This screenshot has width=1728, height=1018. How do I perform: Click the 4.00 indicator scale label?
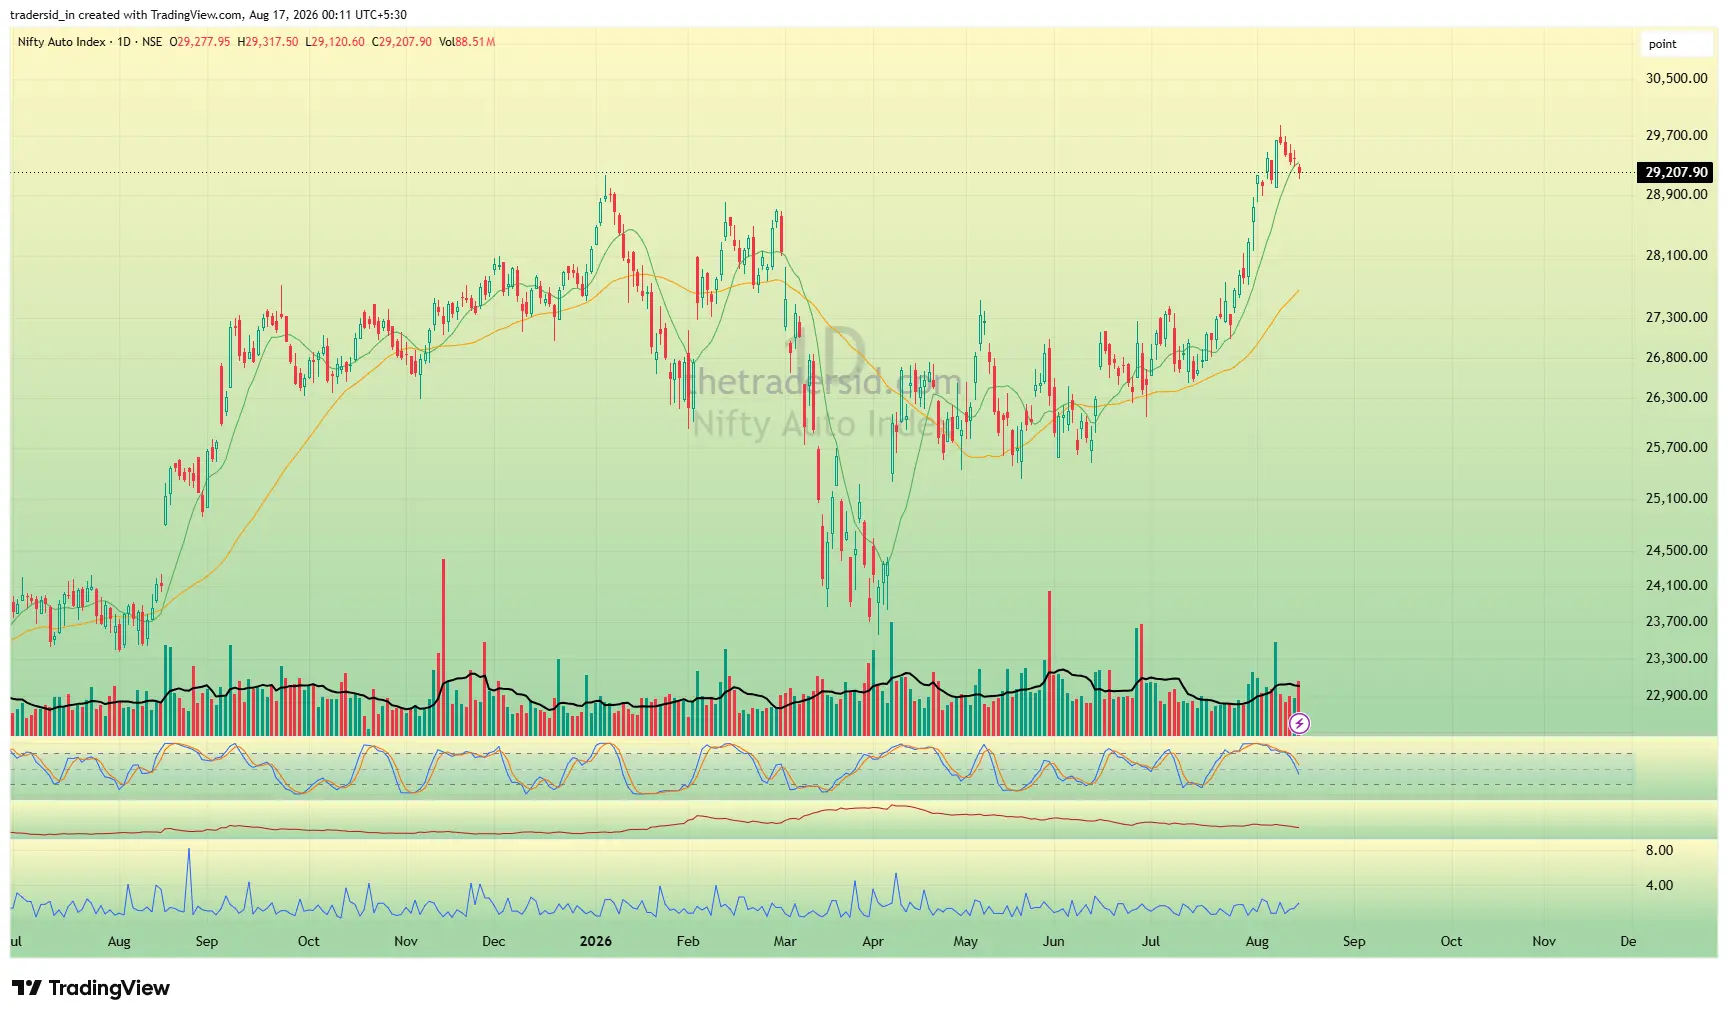(1659, 885)
